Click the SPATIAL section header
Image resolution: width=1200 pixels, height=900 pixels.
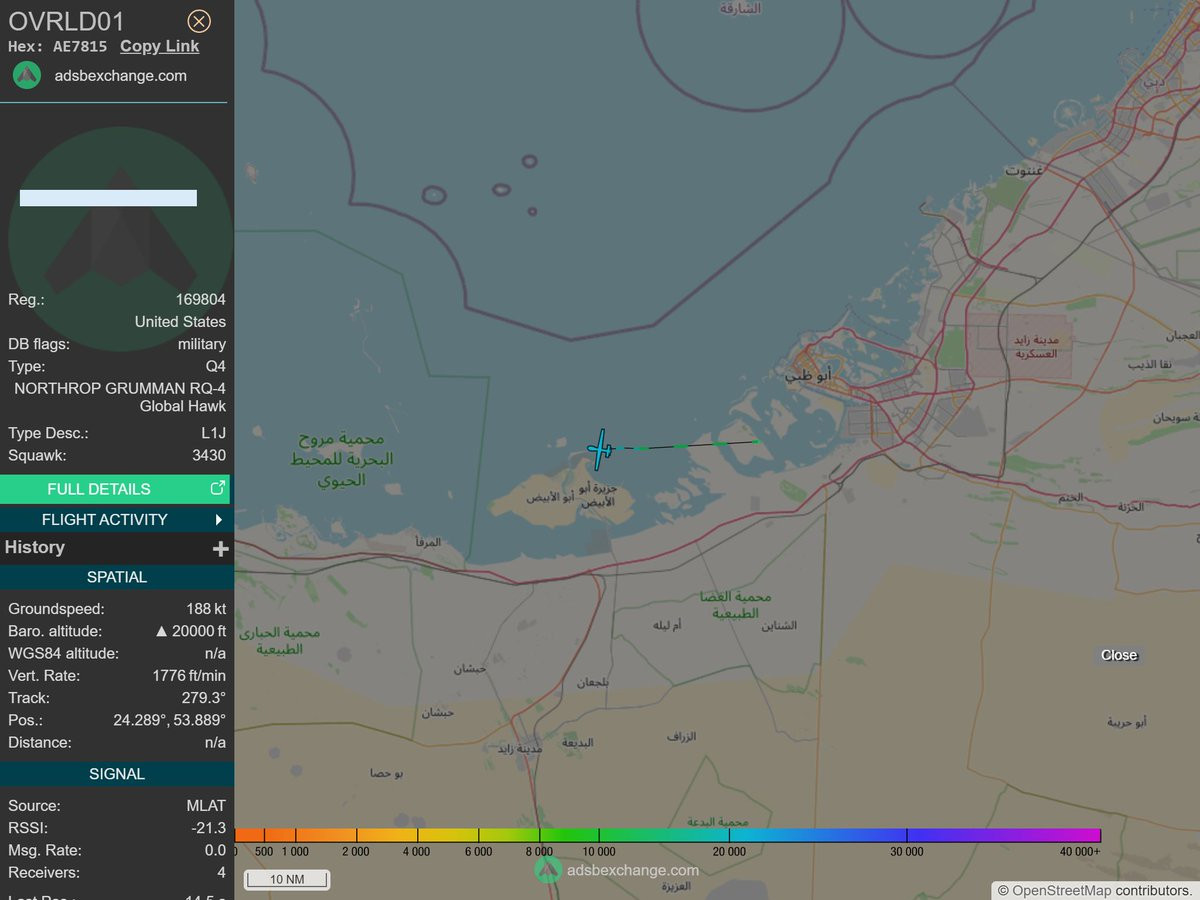[x=117, y=577]
